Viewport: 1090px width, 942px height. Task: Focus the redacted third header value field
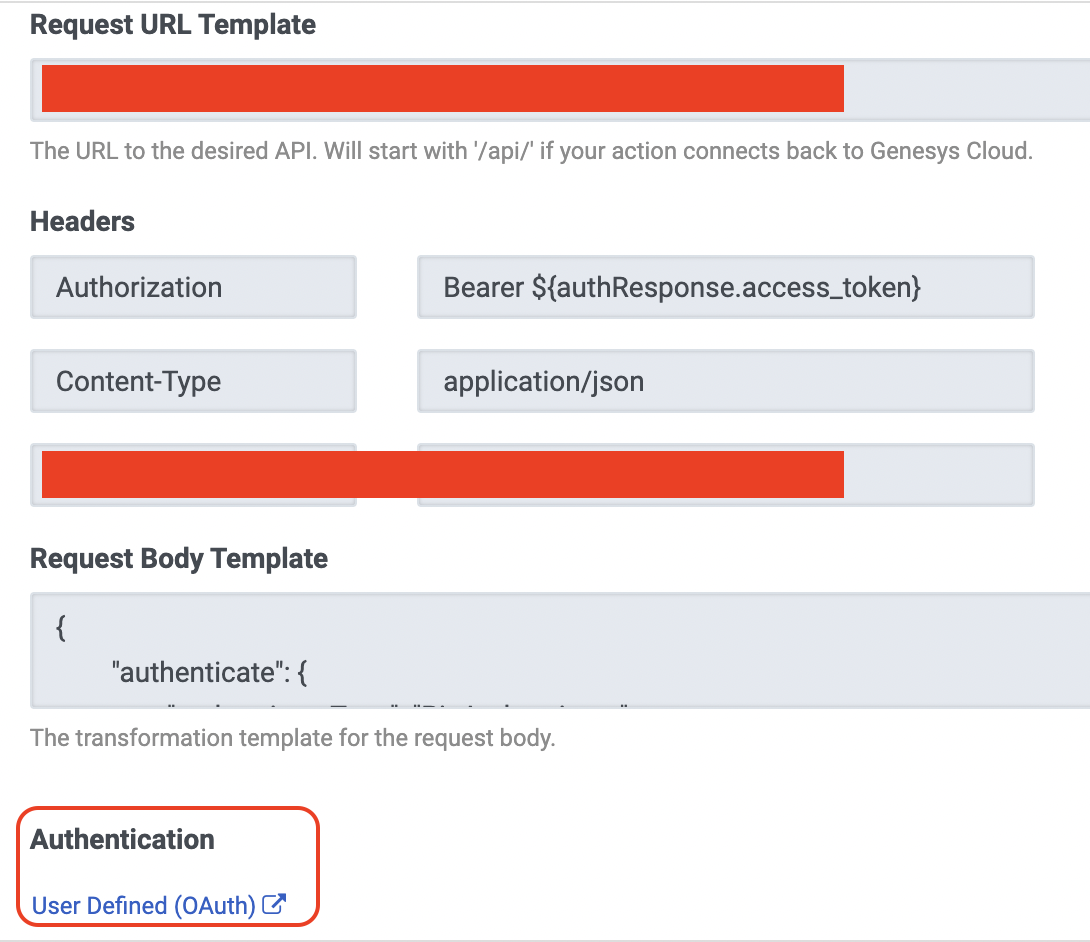click(940, 475)
